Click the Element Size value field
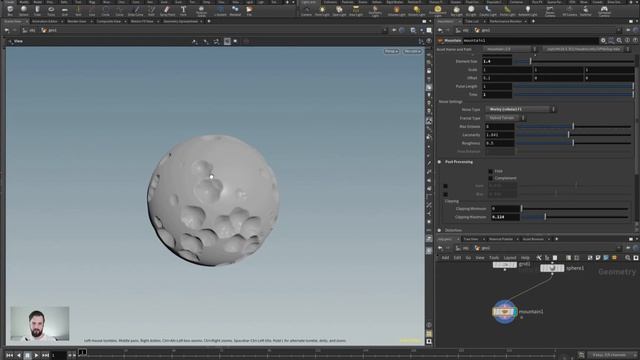Screen dimensions: 640x360 point(497,61)
